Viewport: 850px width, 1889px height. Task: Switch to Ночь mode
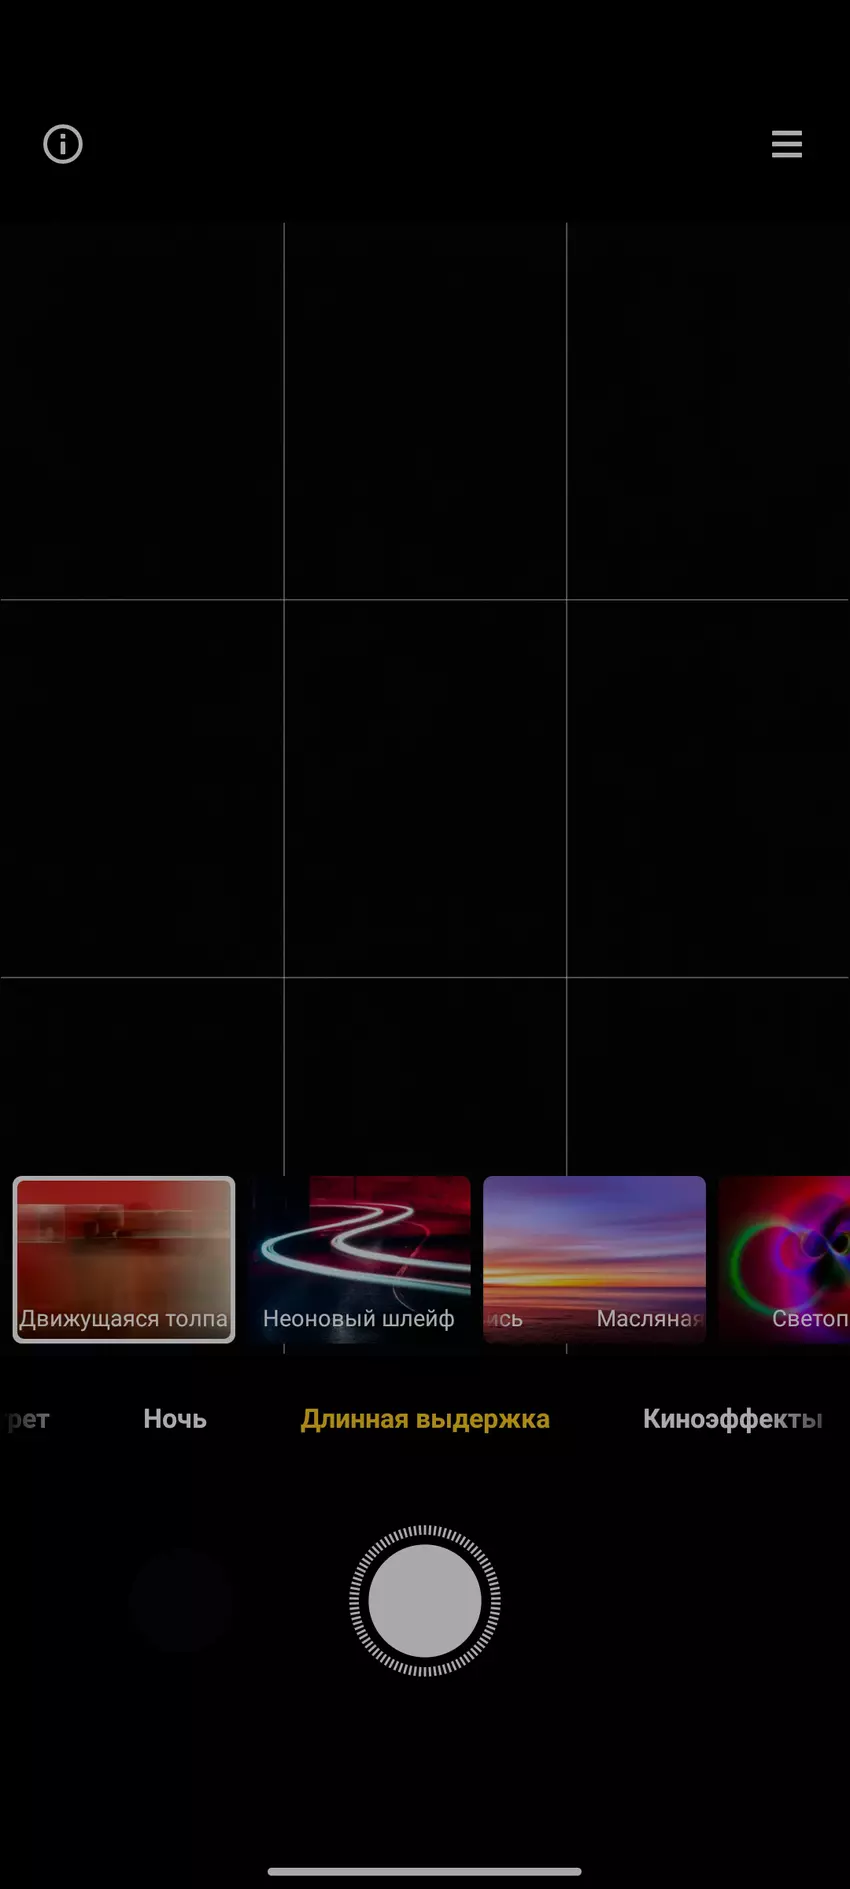pos(175,1419)
